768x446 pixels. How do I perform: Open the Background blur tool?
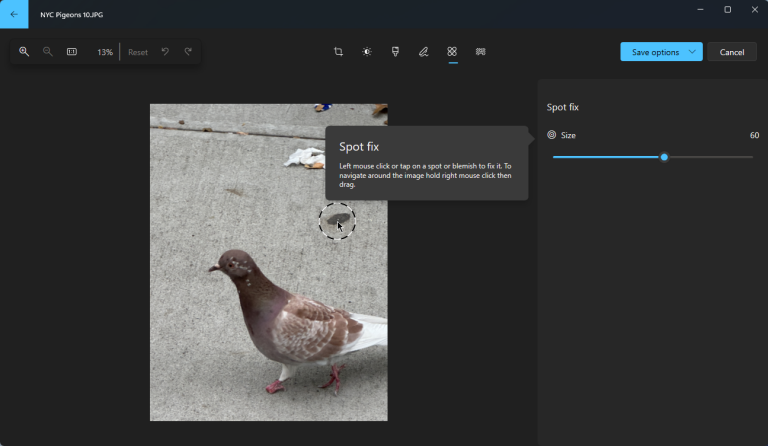tap(480, 51)
